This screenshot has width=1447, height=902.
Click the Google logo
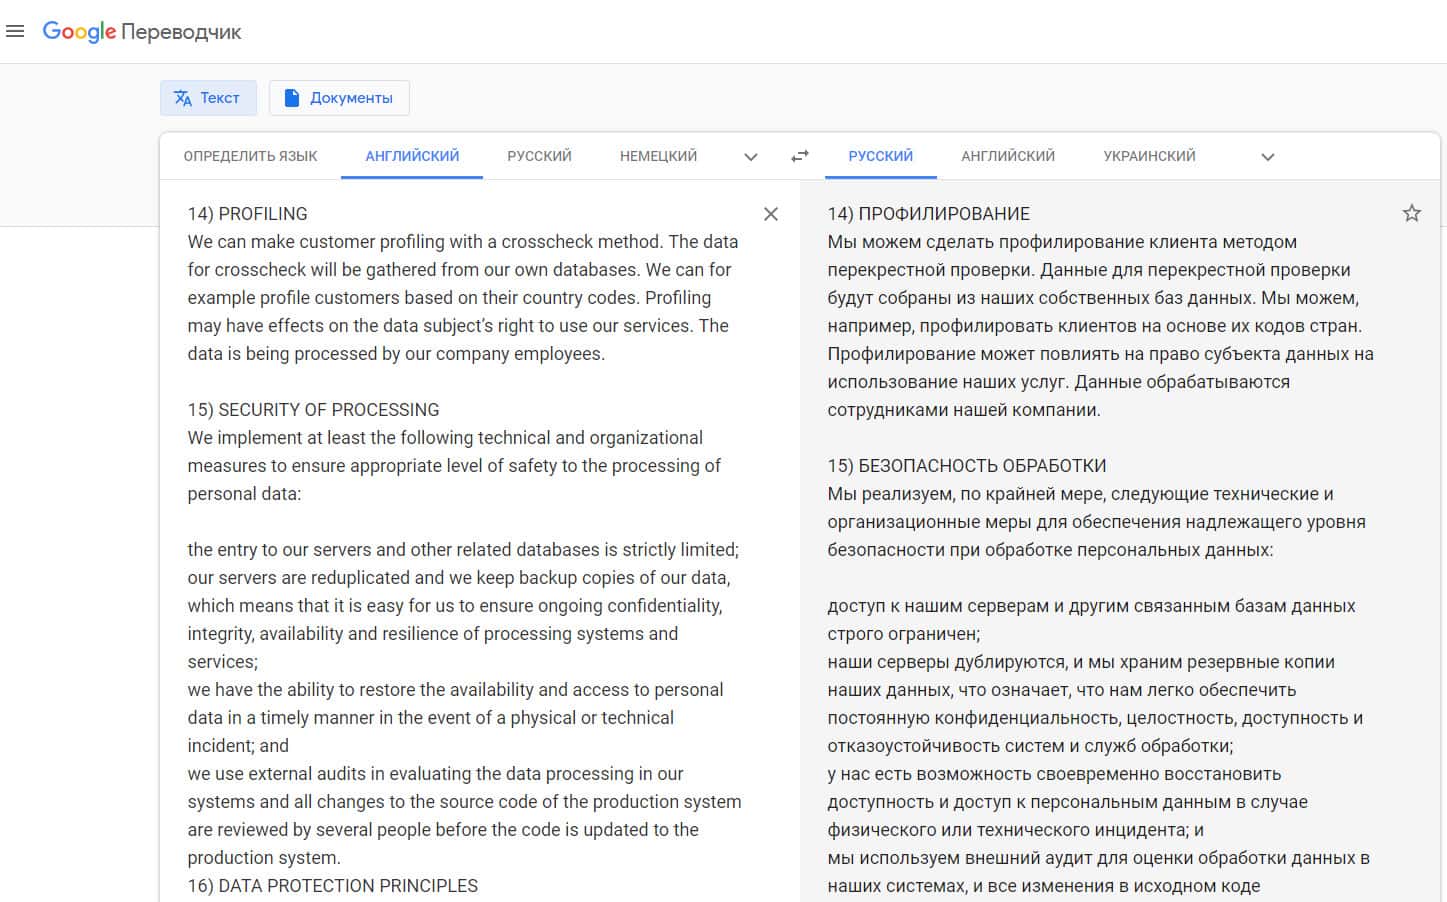click(79, 31)
